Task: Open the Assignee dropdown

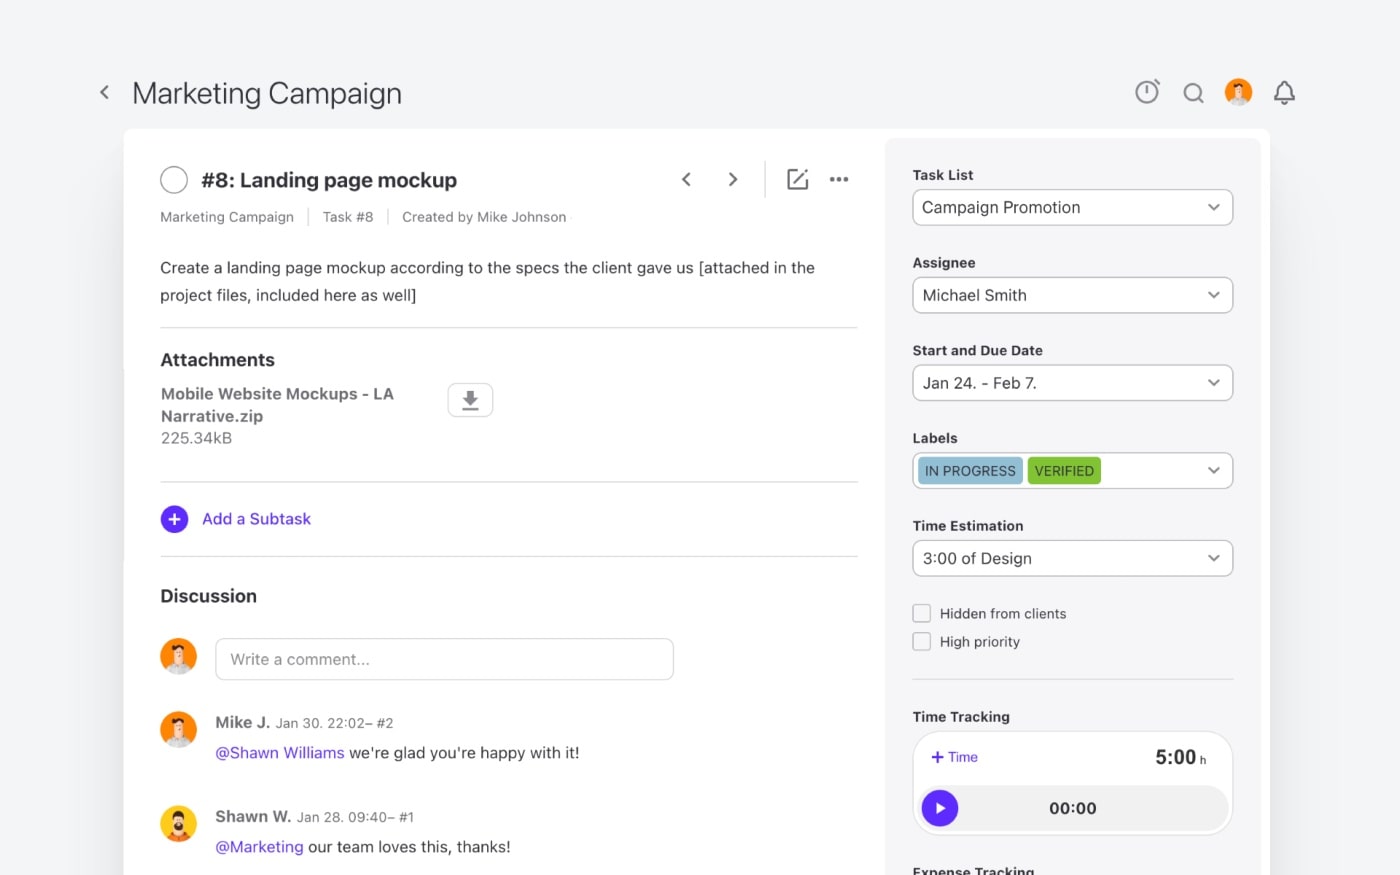Action: point(1072,296)
